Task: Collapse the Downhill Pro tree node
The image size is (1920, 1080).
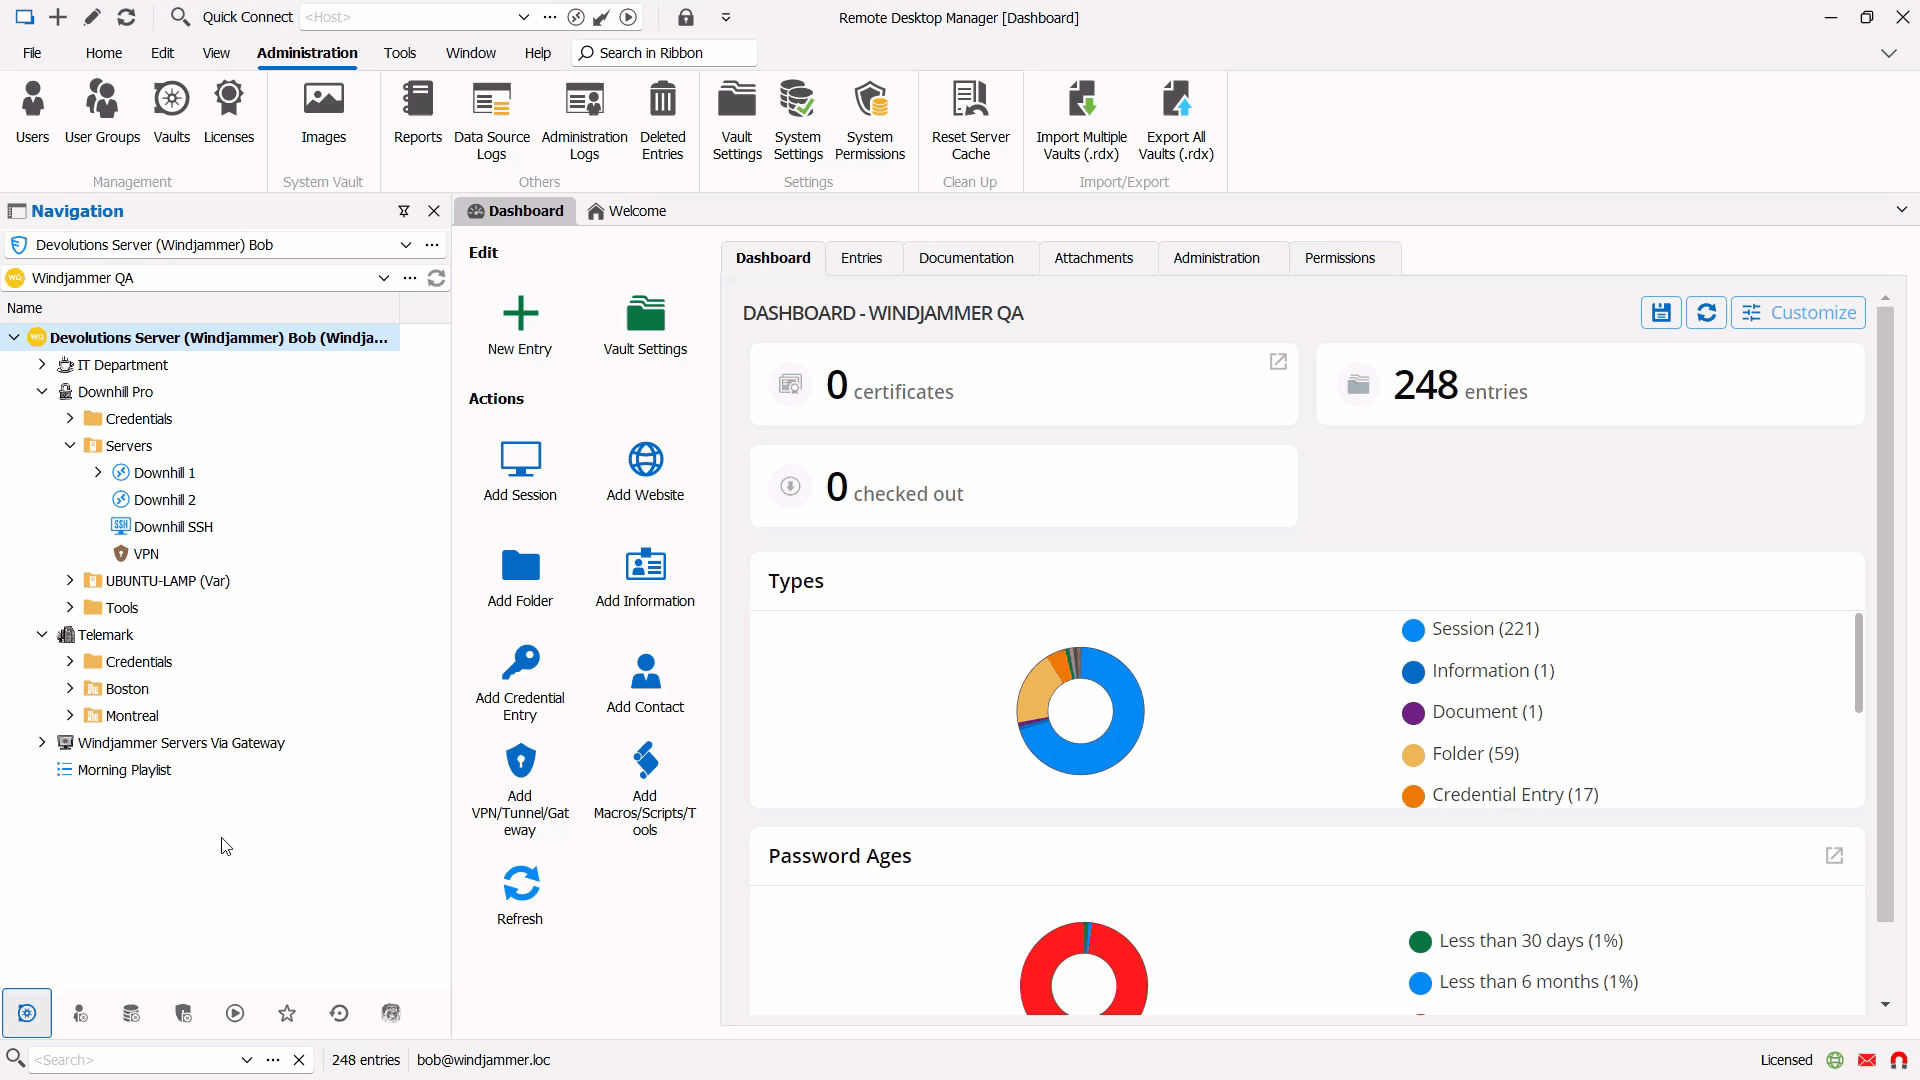Action: 42,392
